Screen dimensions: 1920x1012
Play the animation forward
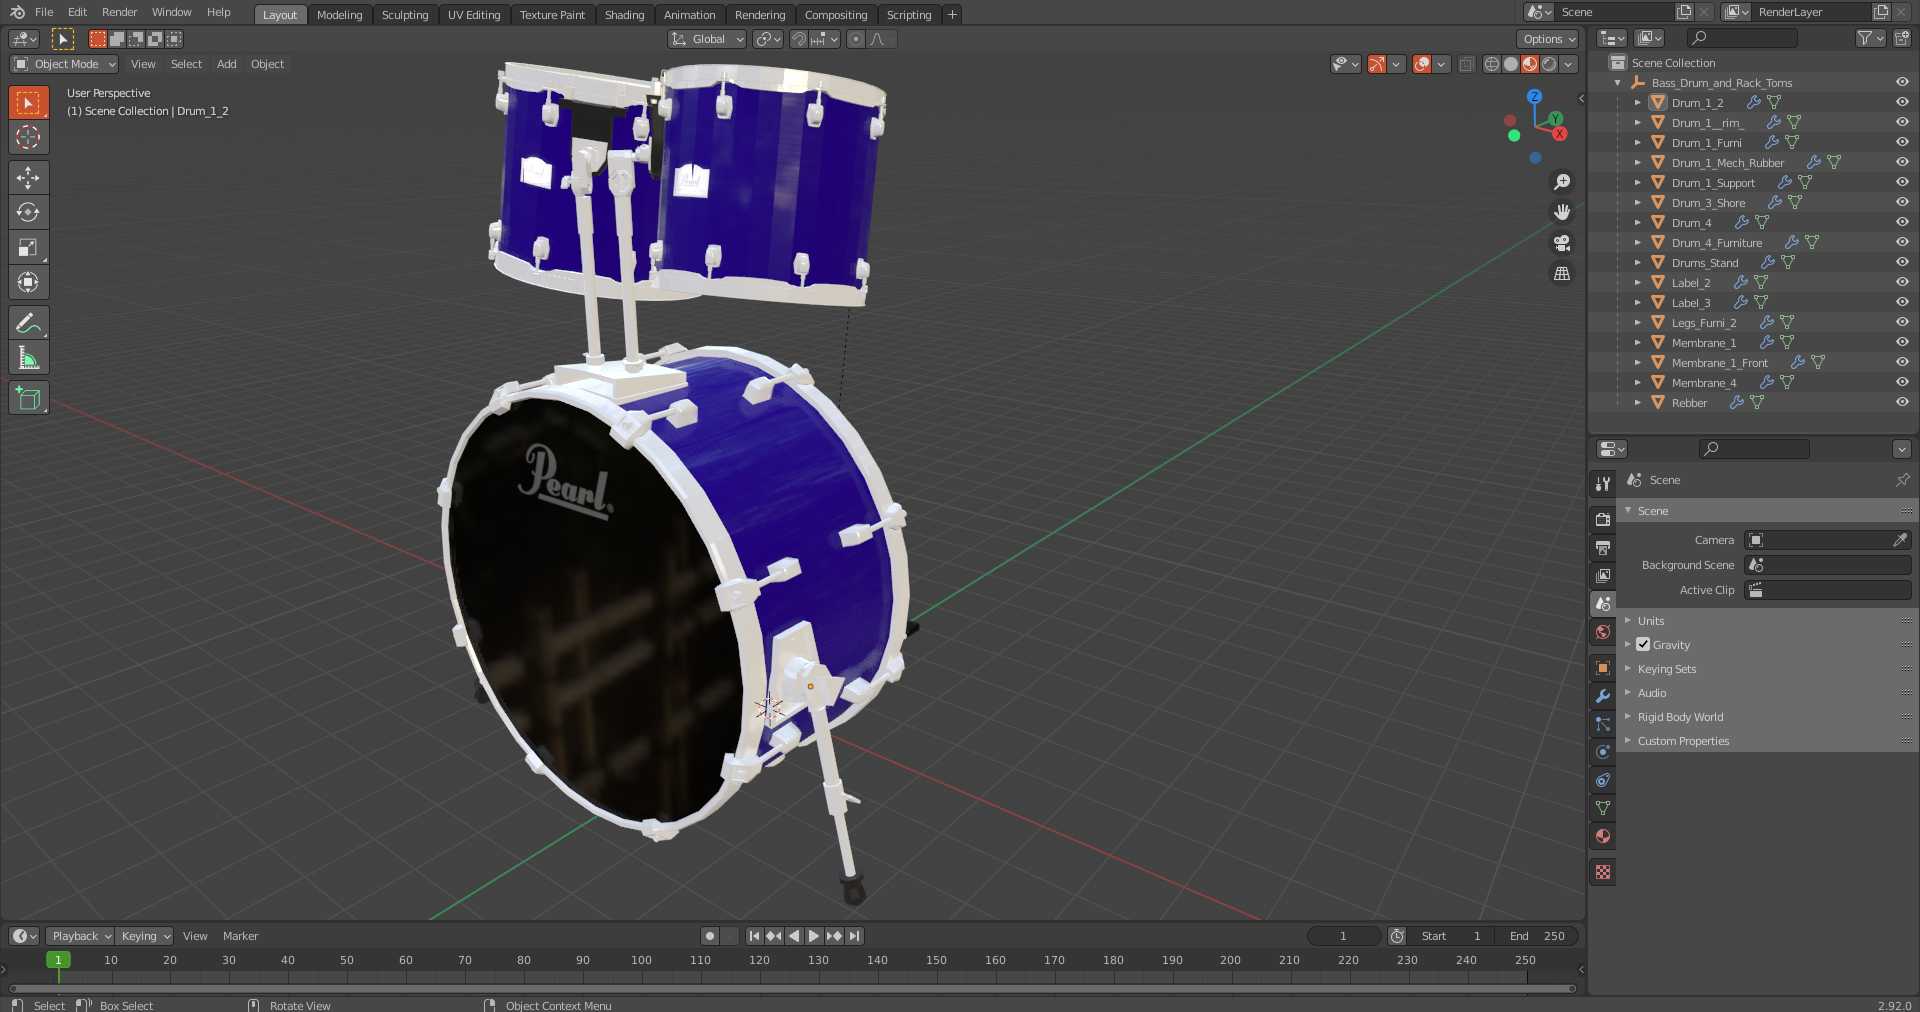(x=814, y=936)
